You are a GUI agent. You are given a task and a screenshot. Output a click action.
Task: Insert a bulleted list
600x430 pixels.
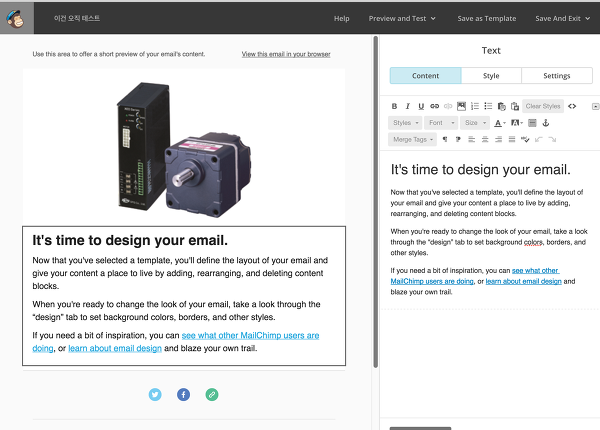click(x=488, y=106)
